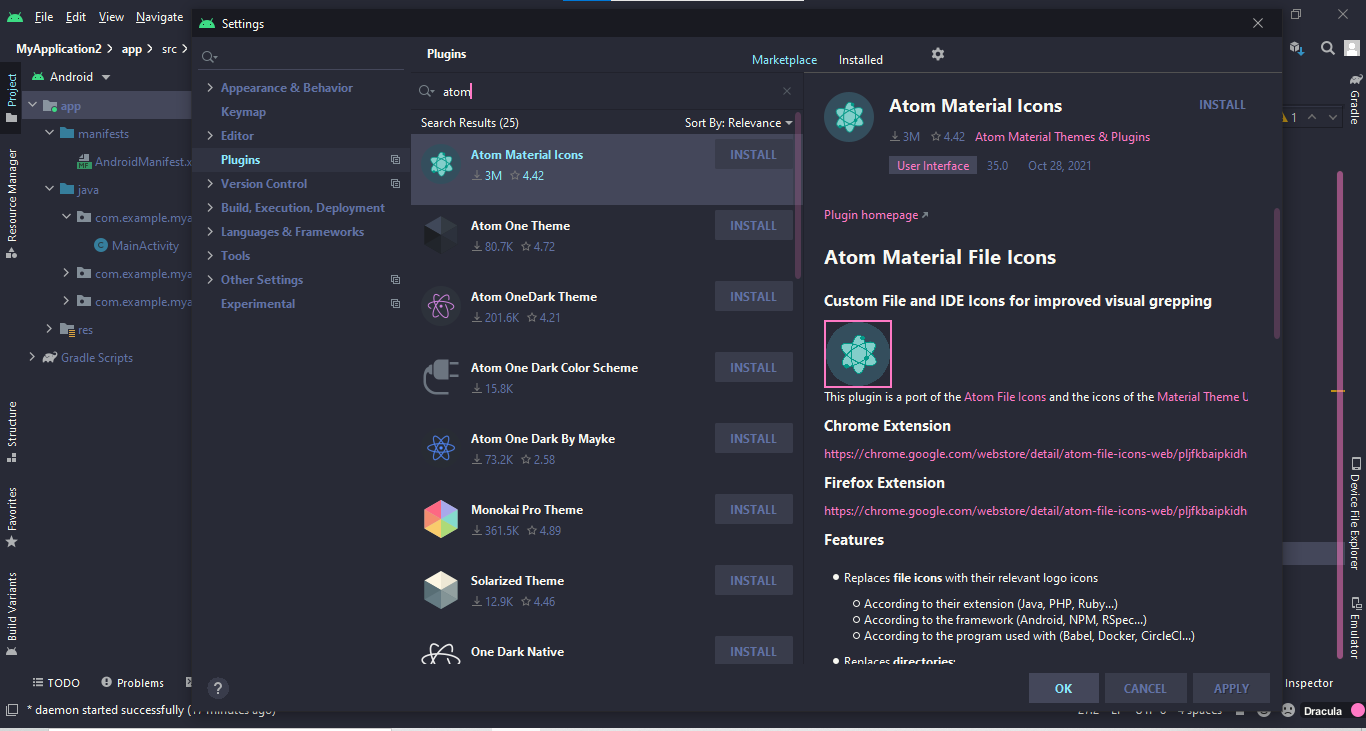Image resolution: width=1366 pixels, height=731 pixels.
Task: Click the Atom Material Icons plugin logo in details
Action: (x=849, y=117)
